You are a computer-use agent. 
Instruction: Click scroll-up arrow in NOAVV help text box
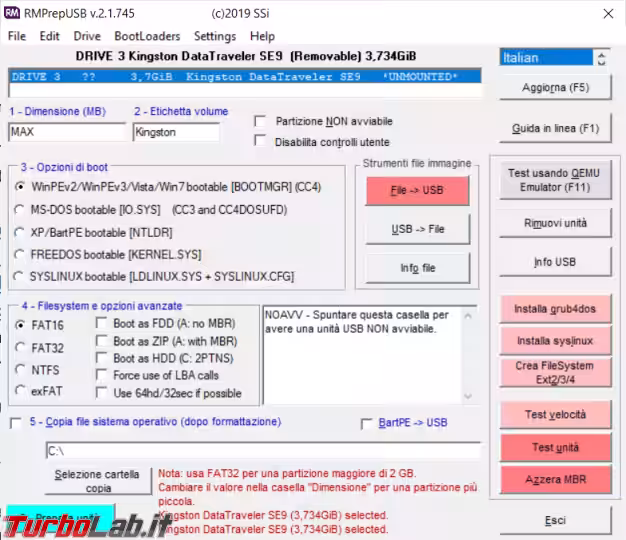click(468, 316)
